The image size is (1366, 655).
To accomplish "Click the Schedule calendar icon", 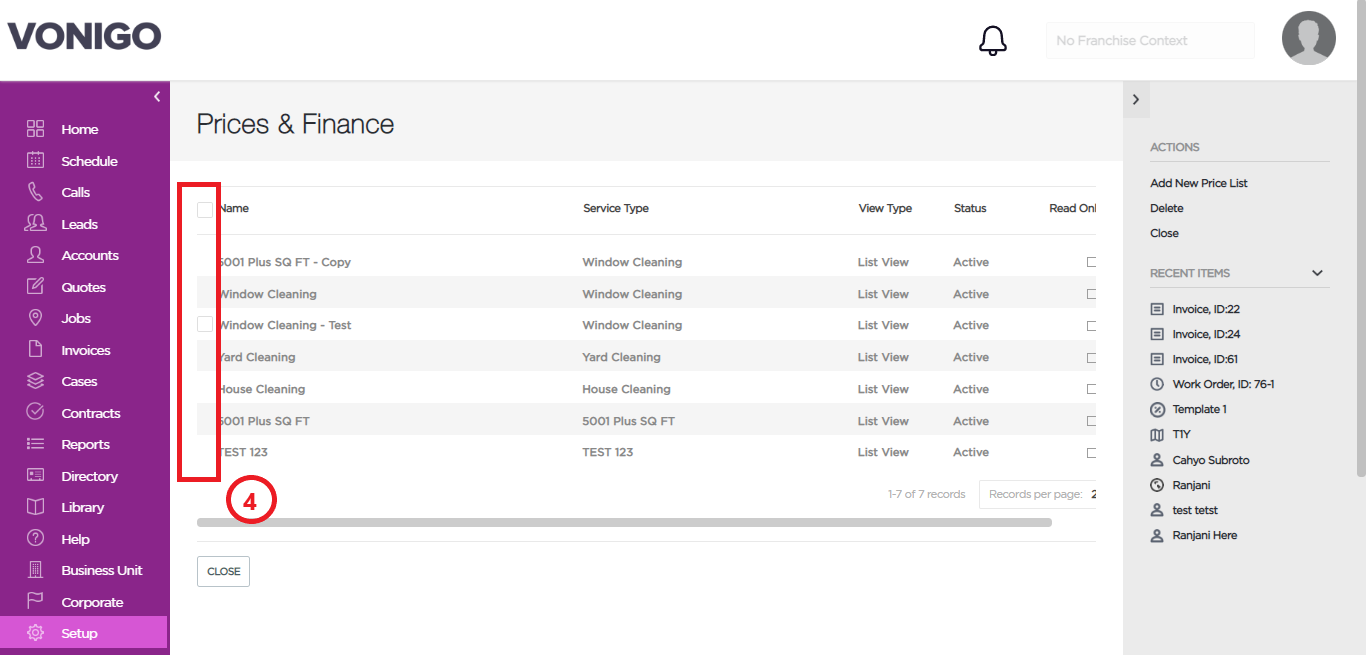I will click(35, 160).
